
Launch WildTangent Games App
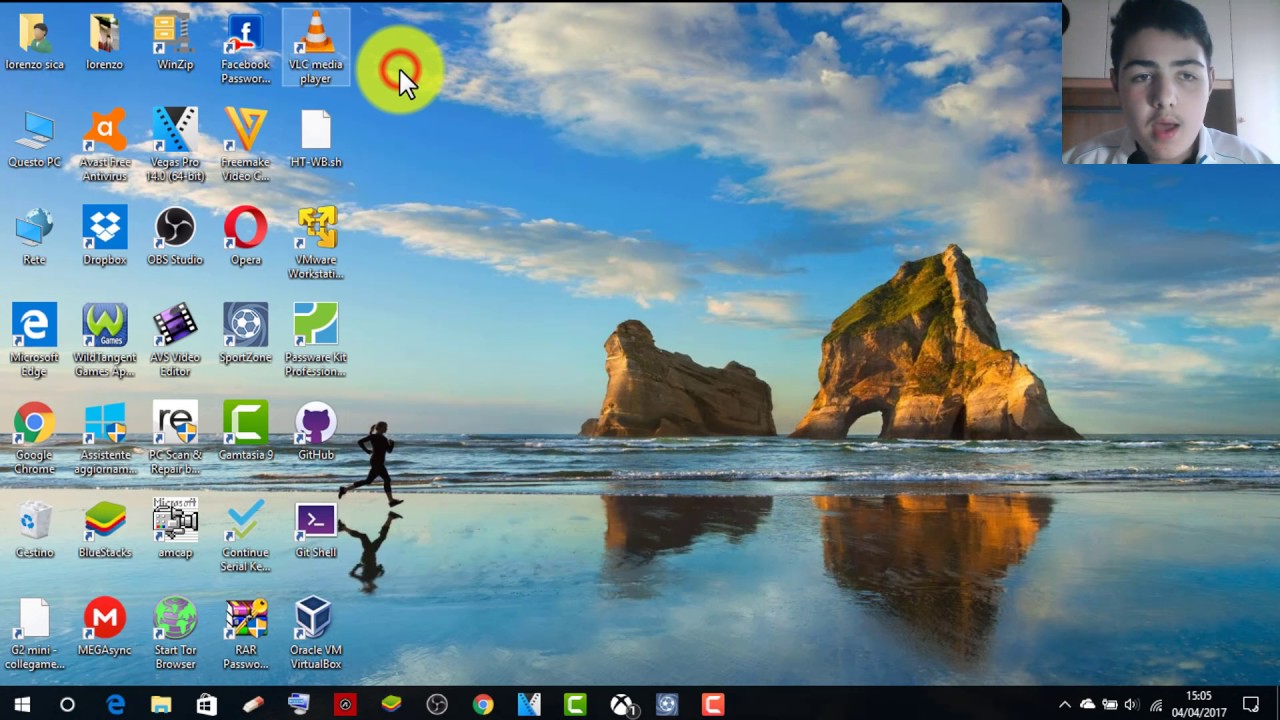[104, 341]
